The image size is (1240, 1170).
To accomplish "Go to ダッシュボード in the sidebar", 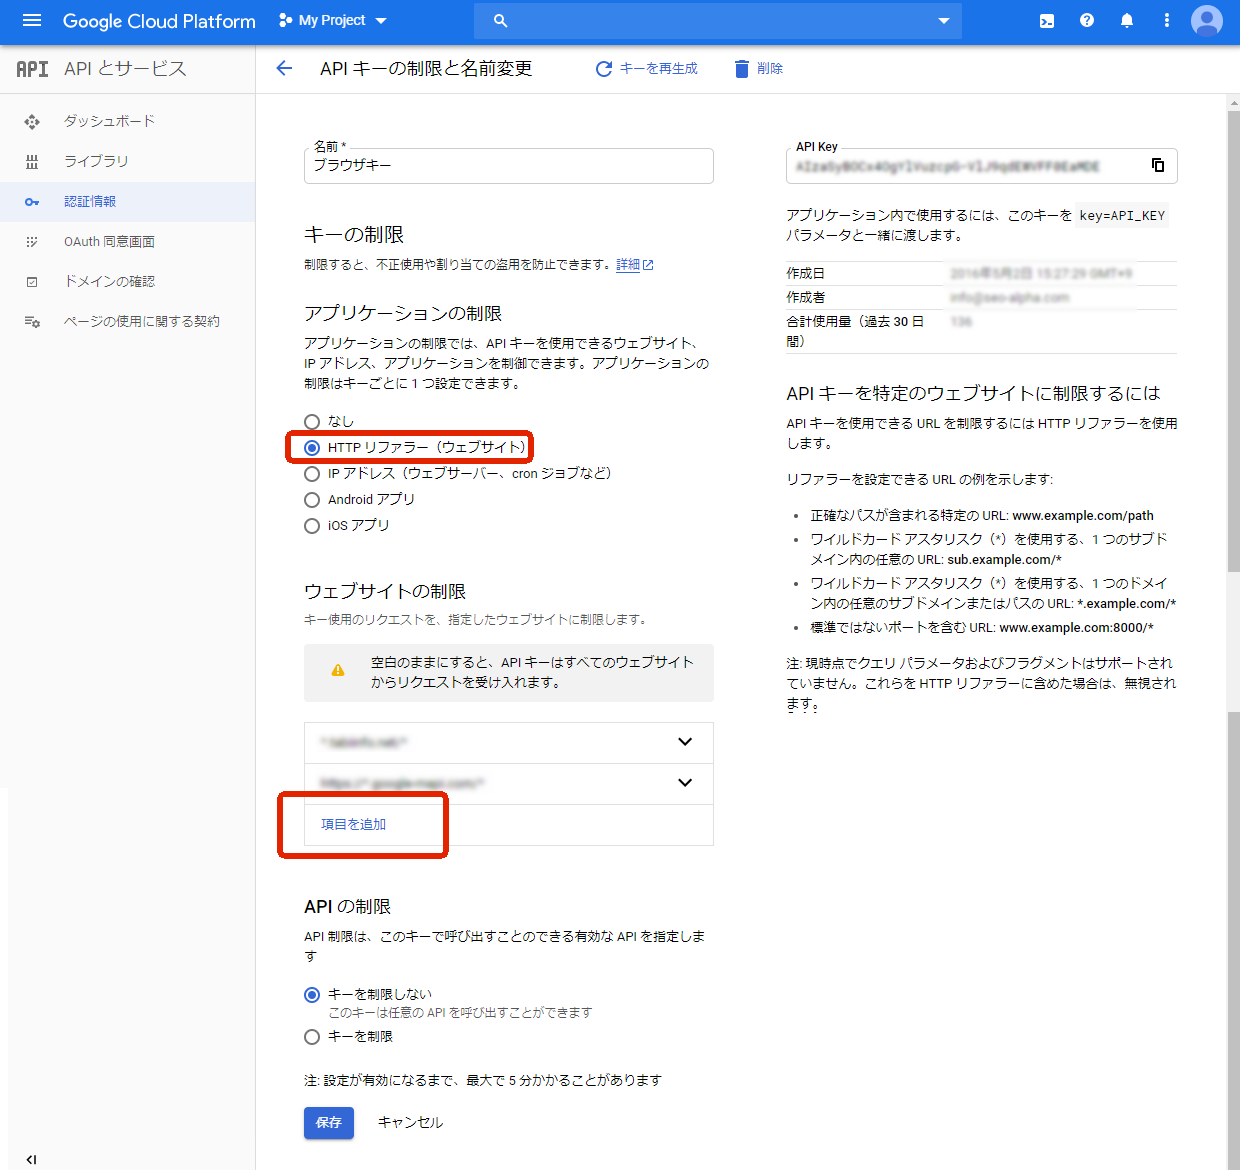I will point(109,121).
